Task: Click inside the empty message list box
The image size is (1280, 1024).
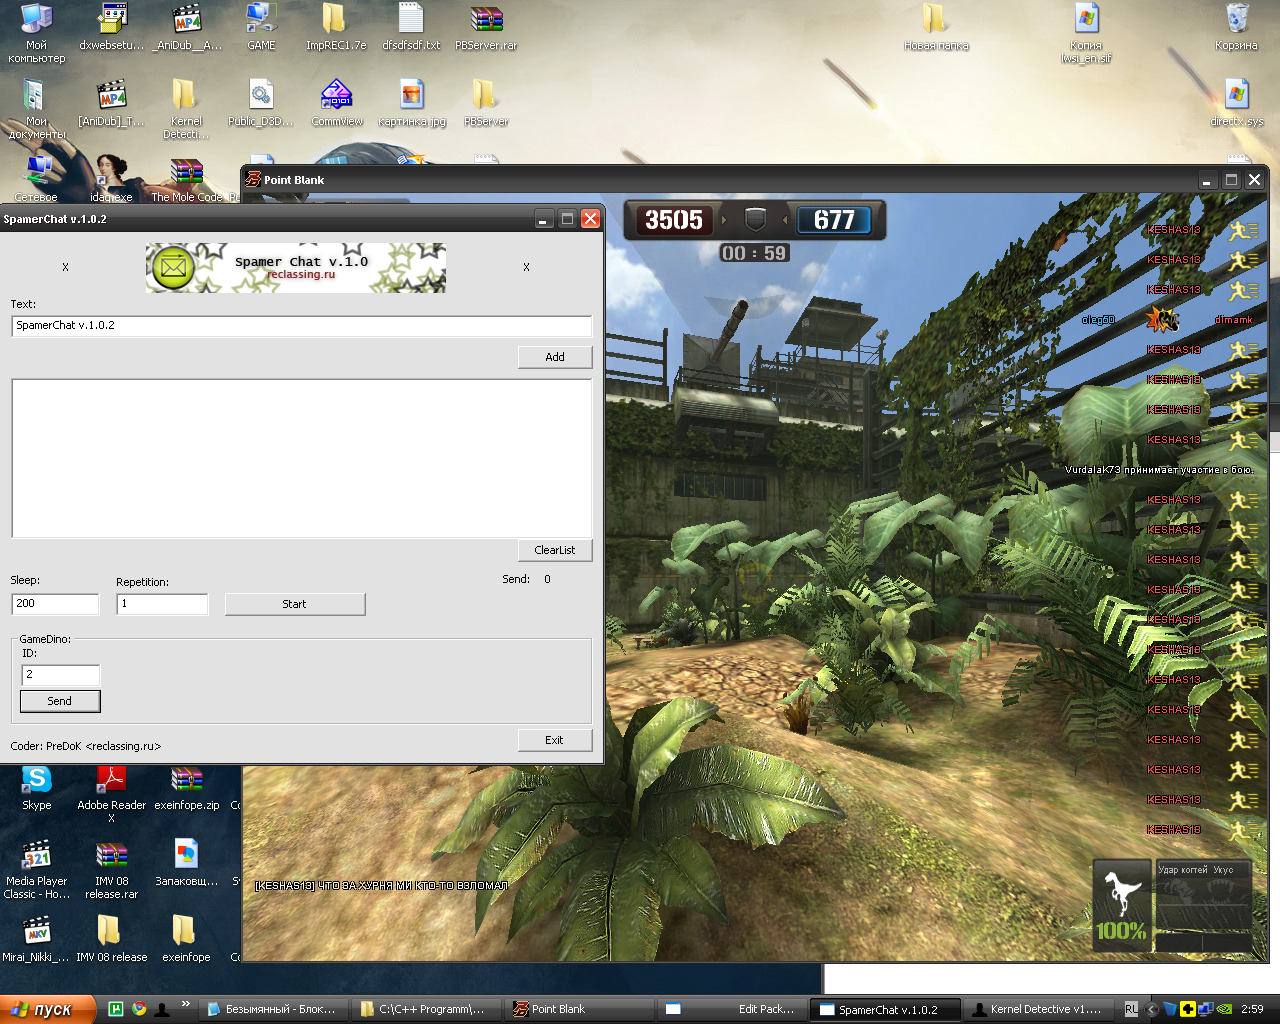Action: pyautogui.click(x=301, y=458)
